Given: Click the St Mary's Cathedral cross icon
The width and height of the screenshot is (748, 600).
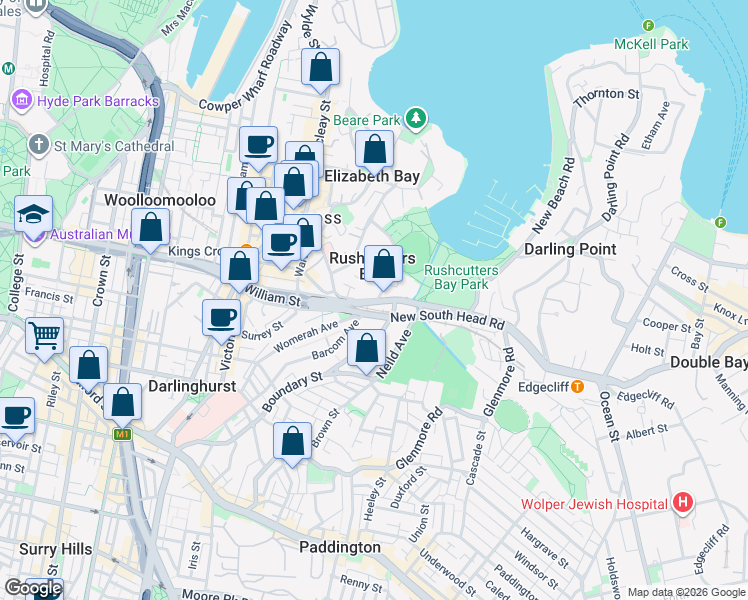Looking at the screenshot, I should [39, 145].
